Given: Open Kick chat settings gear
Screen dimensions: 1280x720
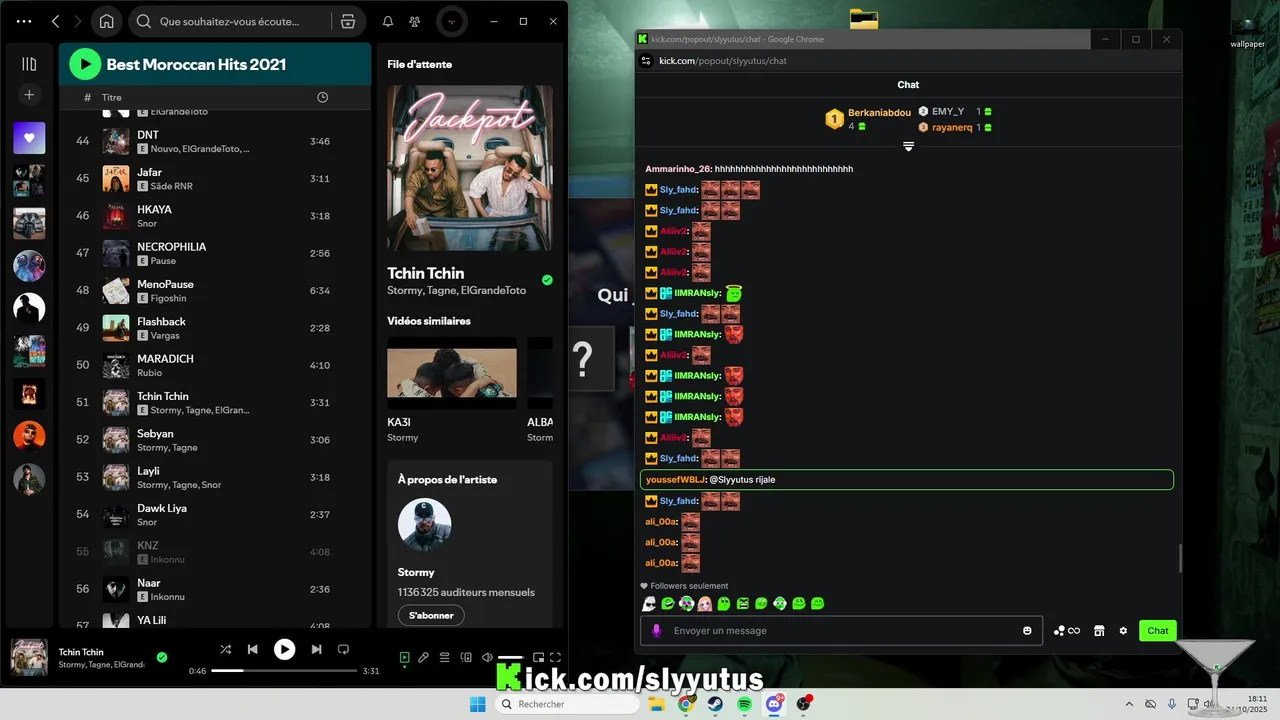Looking at the screenshot, I should 1123,631.
